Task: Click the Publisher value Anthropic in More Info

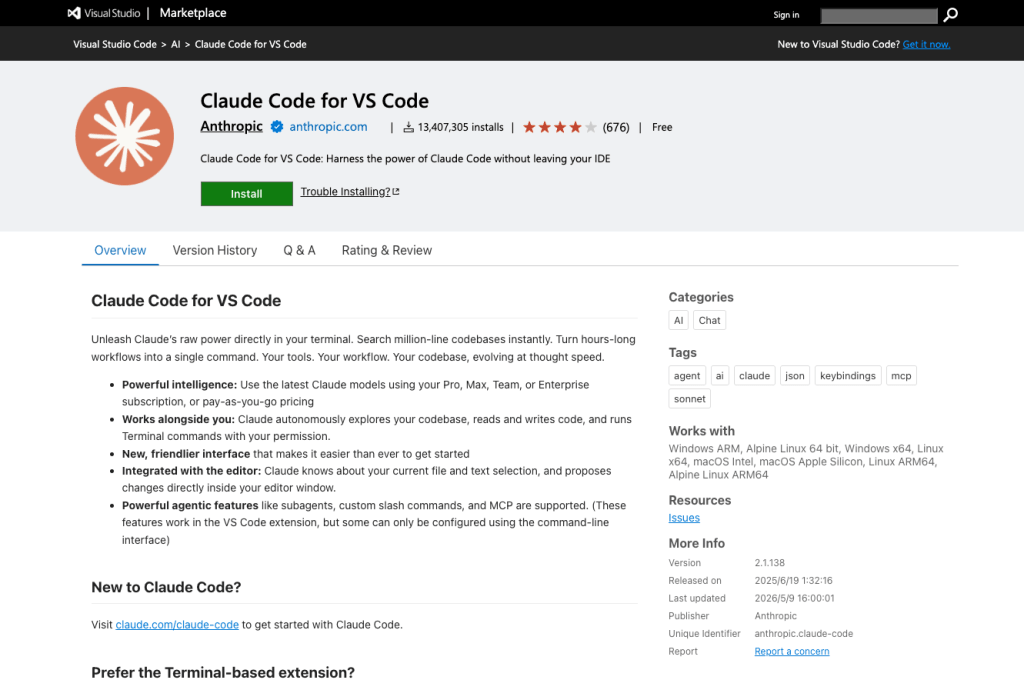Action: pyautogui.click(x=775, y=616)
